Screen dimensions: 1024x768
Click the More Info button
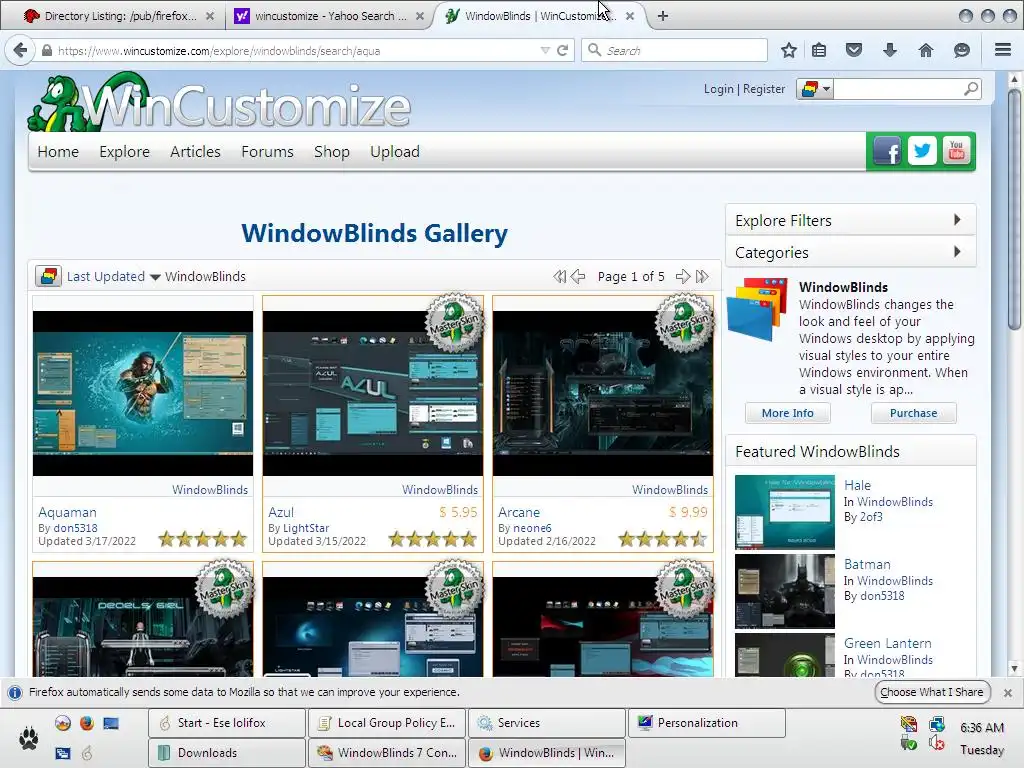pos(788,413)
